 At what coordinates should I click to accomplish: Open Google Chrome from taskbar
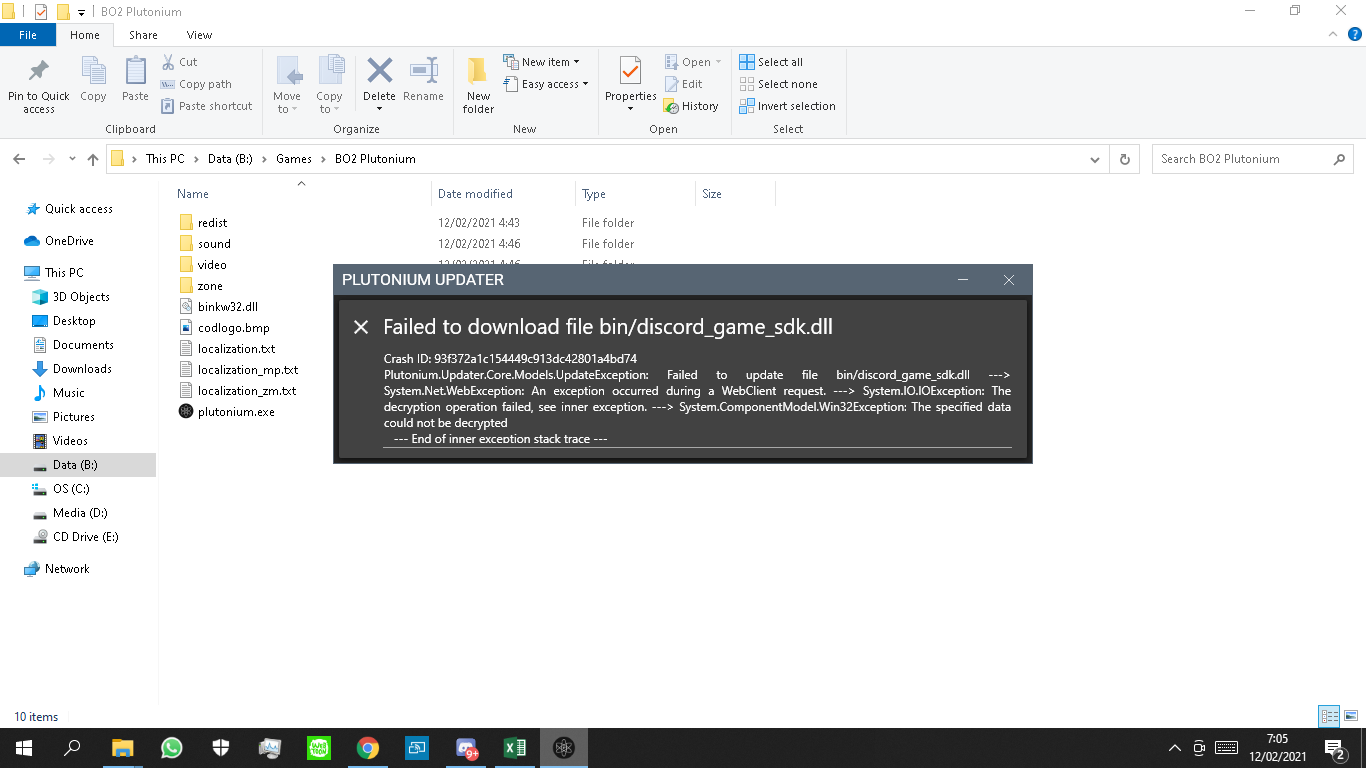pos(368,748)
